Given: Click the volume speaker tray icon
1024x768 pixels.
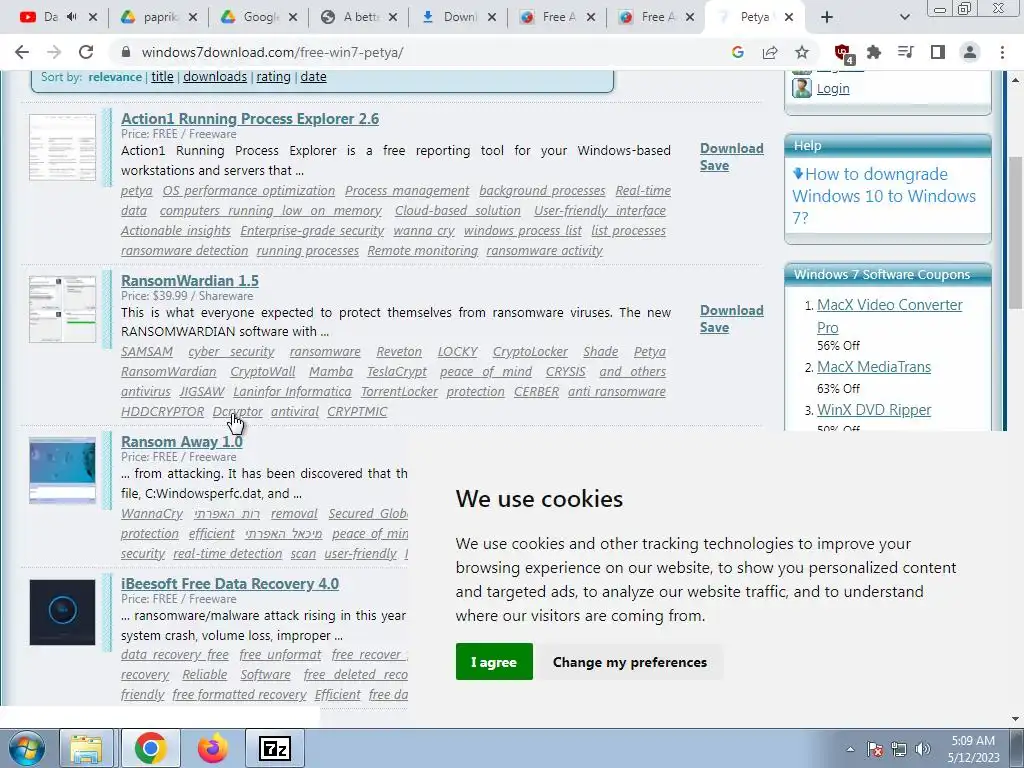Looking at the screenshot, I should tap(923, 749).
